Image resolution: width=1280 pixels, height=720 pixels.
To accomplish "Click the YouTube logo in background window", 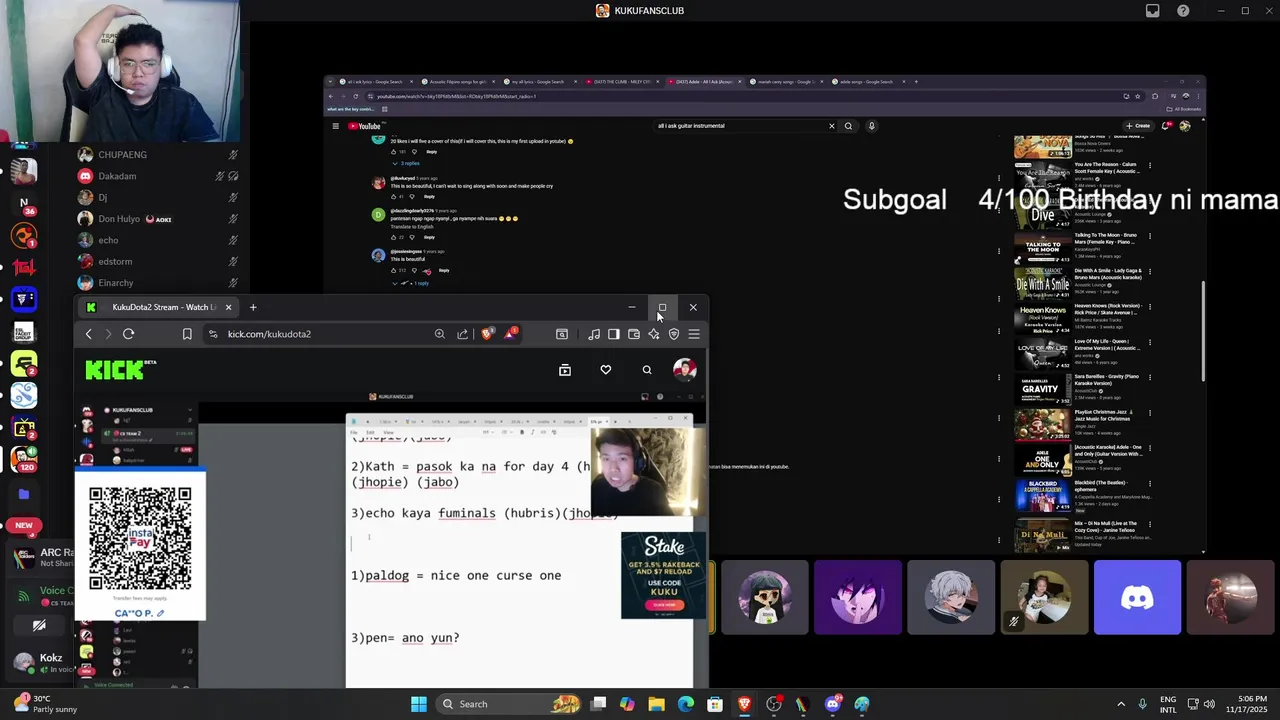I will (365, 126).
